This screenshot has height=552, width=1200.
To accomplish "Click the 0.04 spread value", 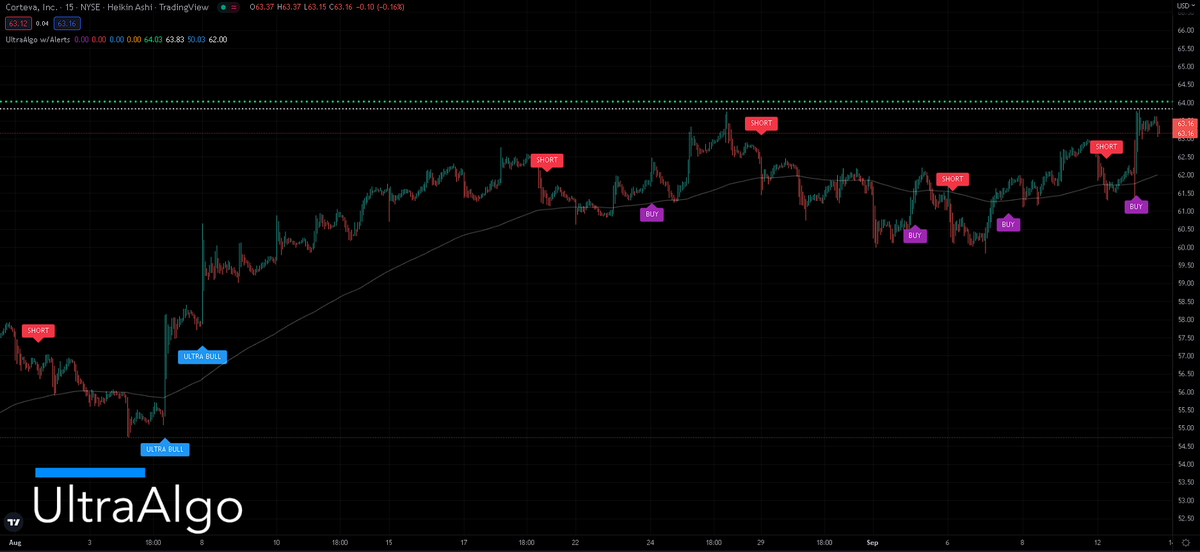I will pos(41,23).
